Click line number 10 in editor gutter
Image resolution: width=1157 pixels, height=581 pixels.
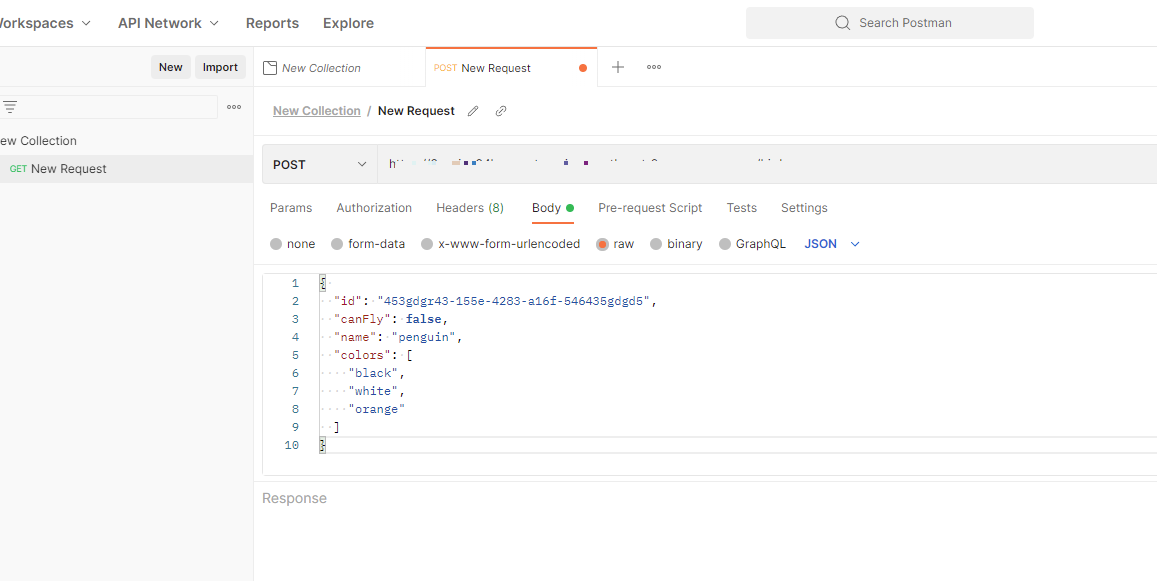tap(291, 445)
